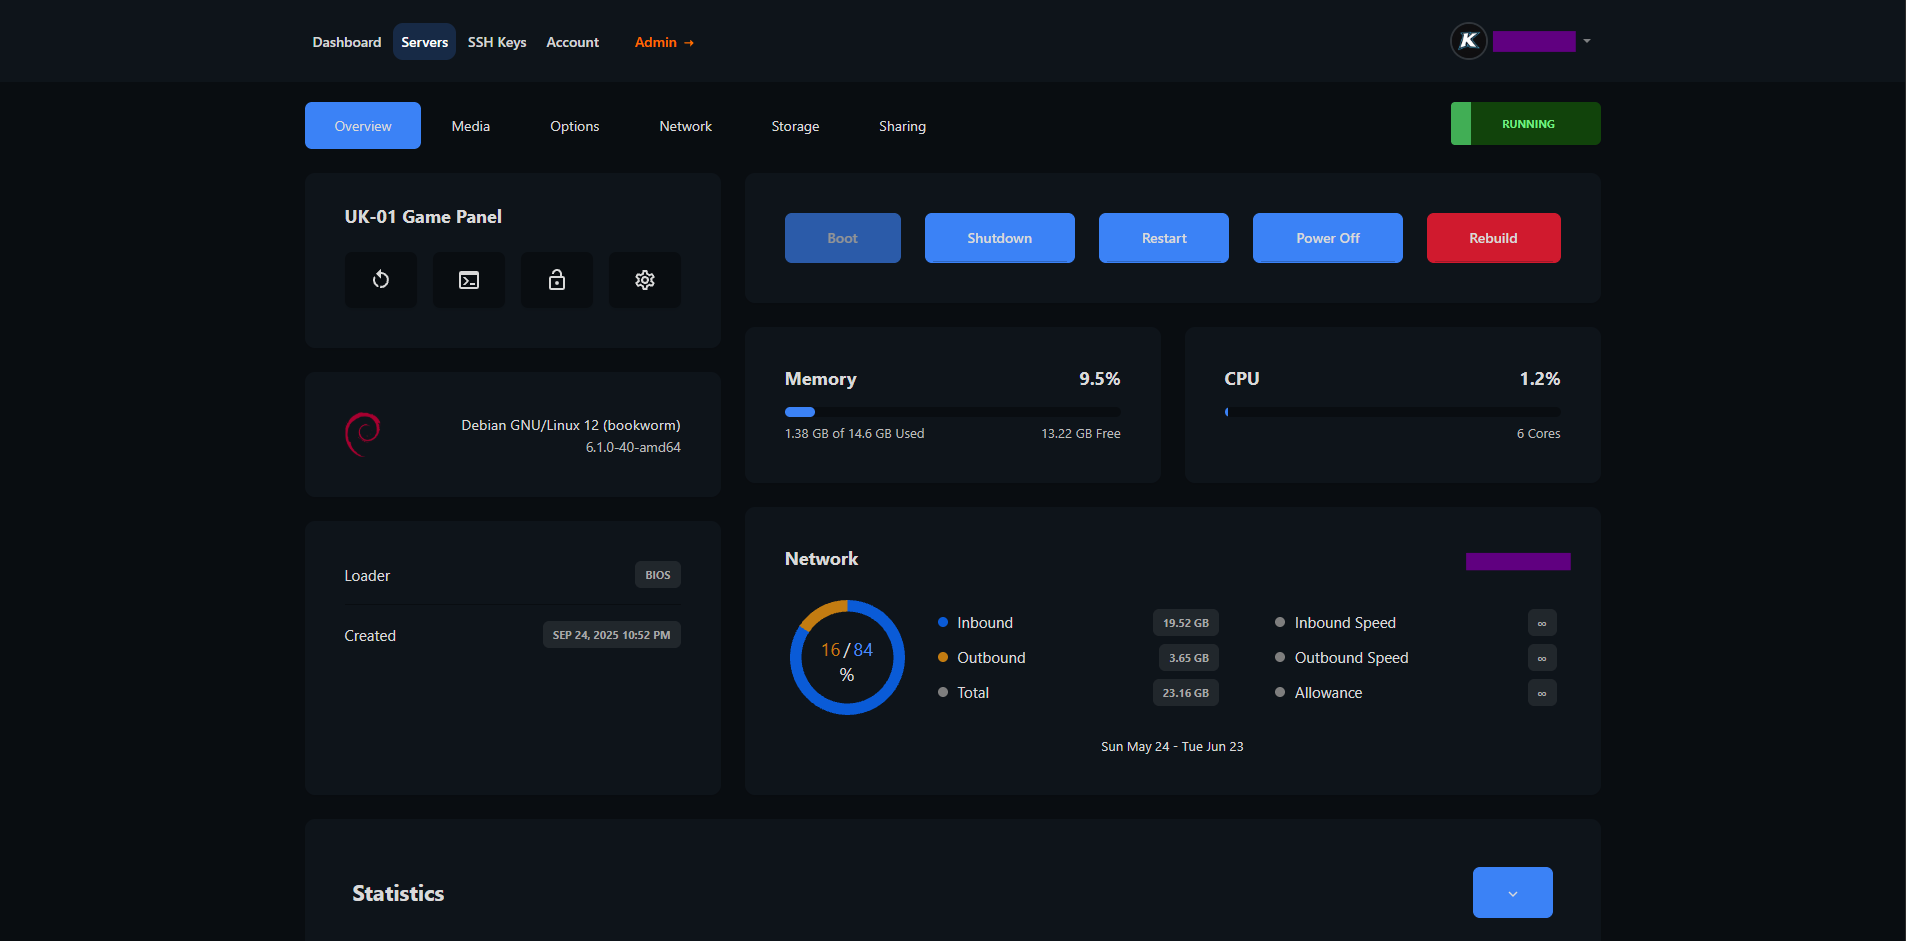The image size is (1906, 941).
Task: Click the Inbound Speed infinity badge
Action: coord(1542,623)
